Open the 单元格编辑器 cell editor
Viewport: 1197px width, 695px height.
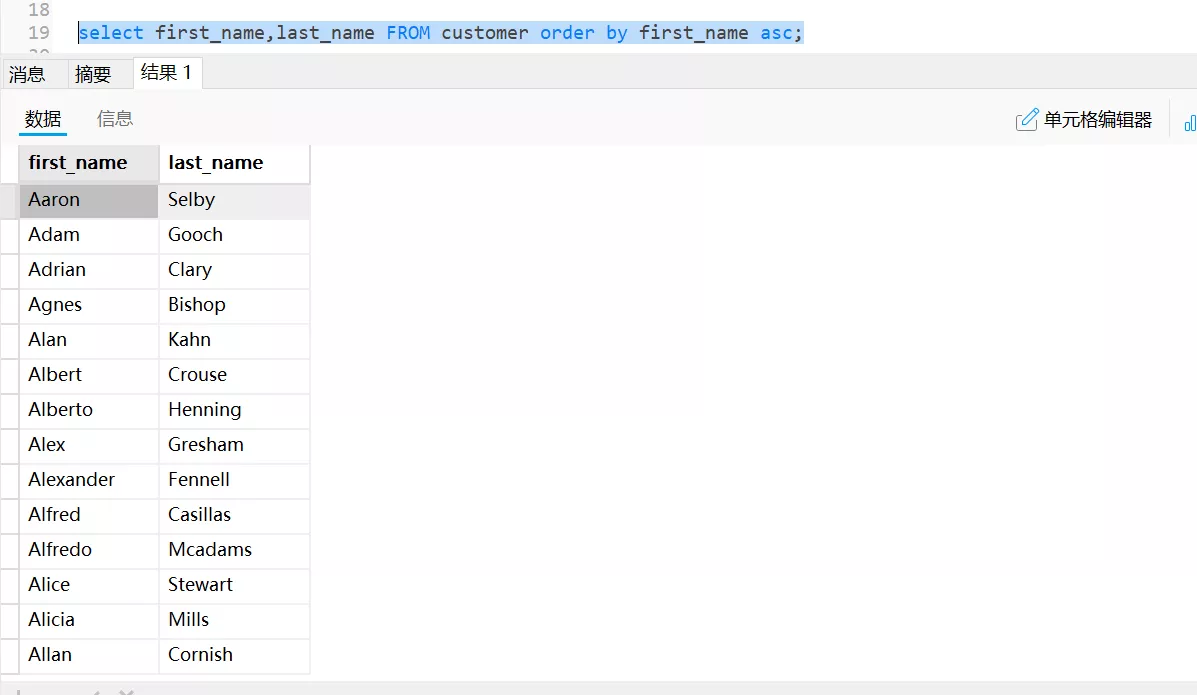pyautogui.click(x=1085, y=121)
